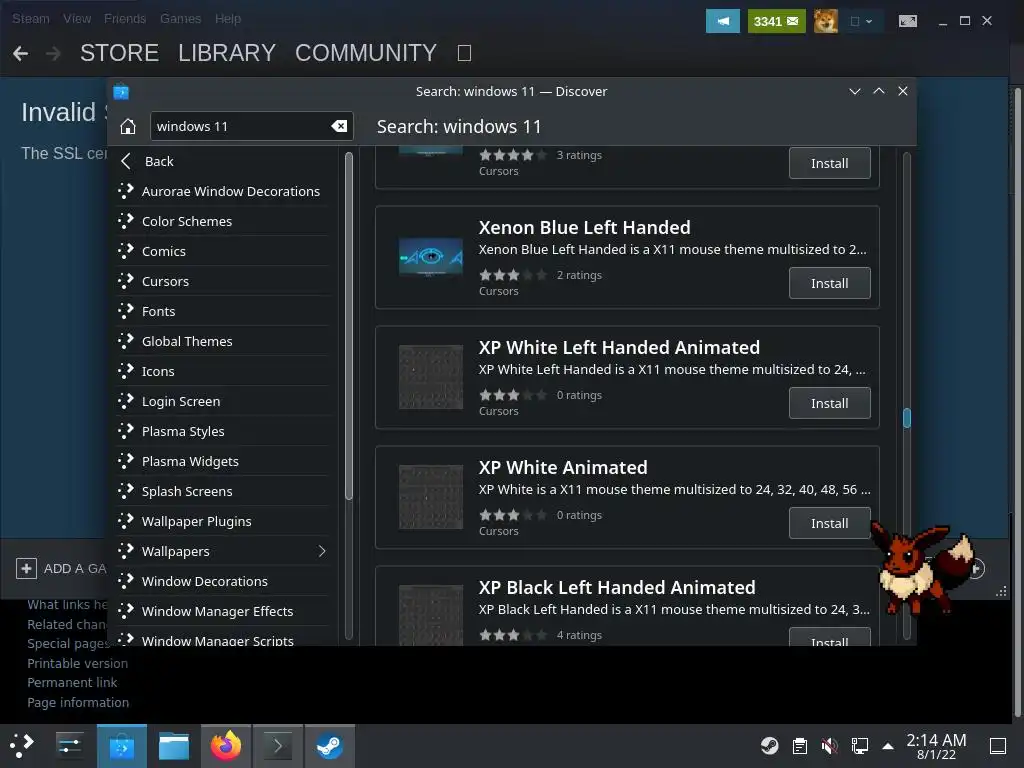Install the three-ratings cursor theme at top
Screen dimensions: 1024x768
[829, 163]
